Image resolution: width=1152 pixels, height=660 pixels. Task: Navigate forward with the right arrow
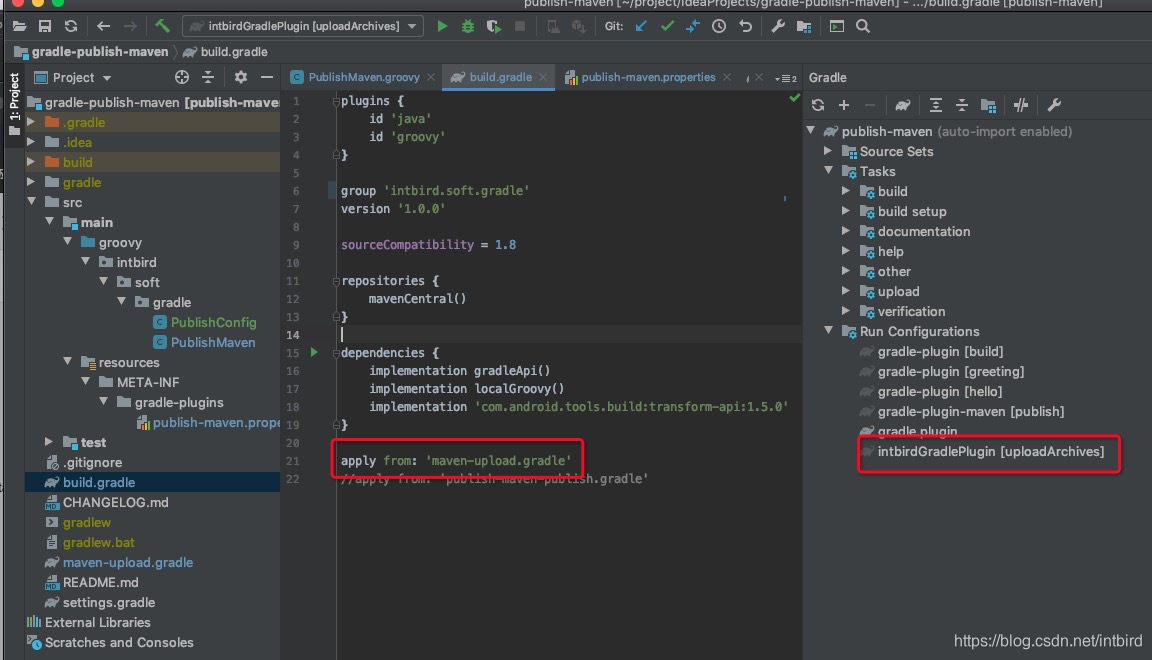pos(129,26)
